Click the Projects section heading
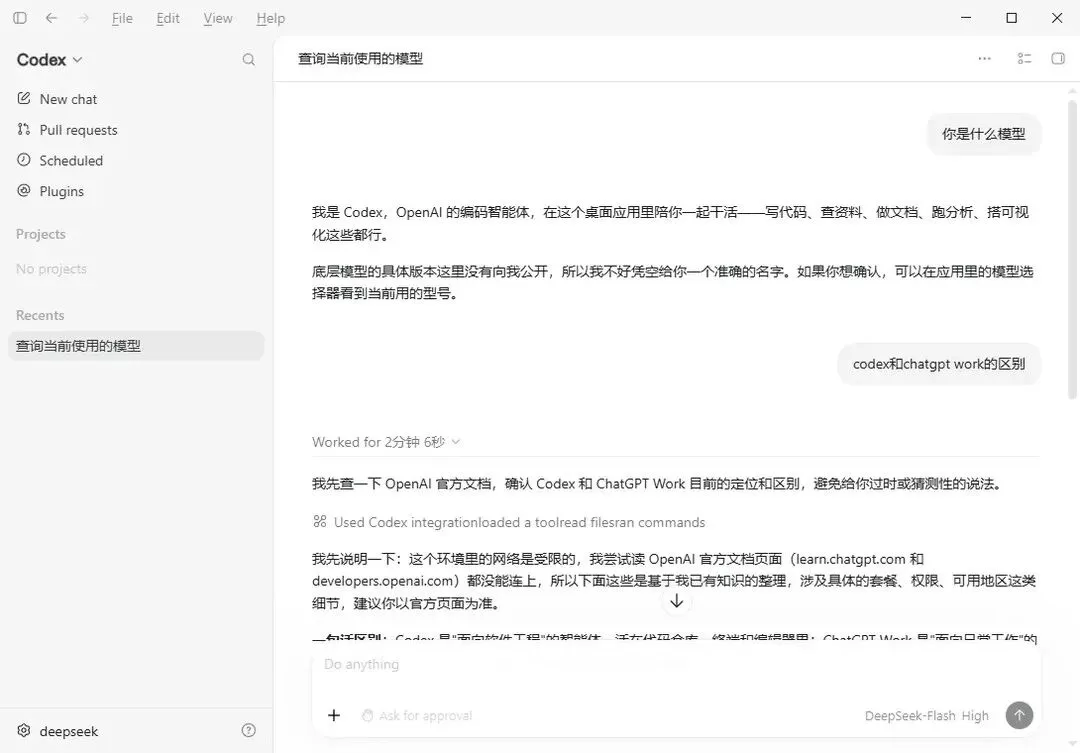The height and width of the screenshot is (753, 1080). point(41,234)
